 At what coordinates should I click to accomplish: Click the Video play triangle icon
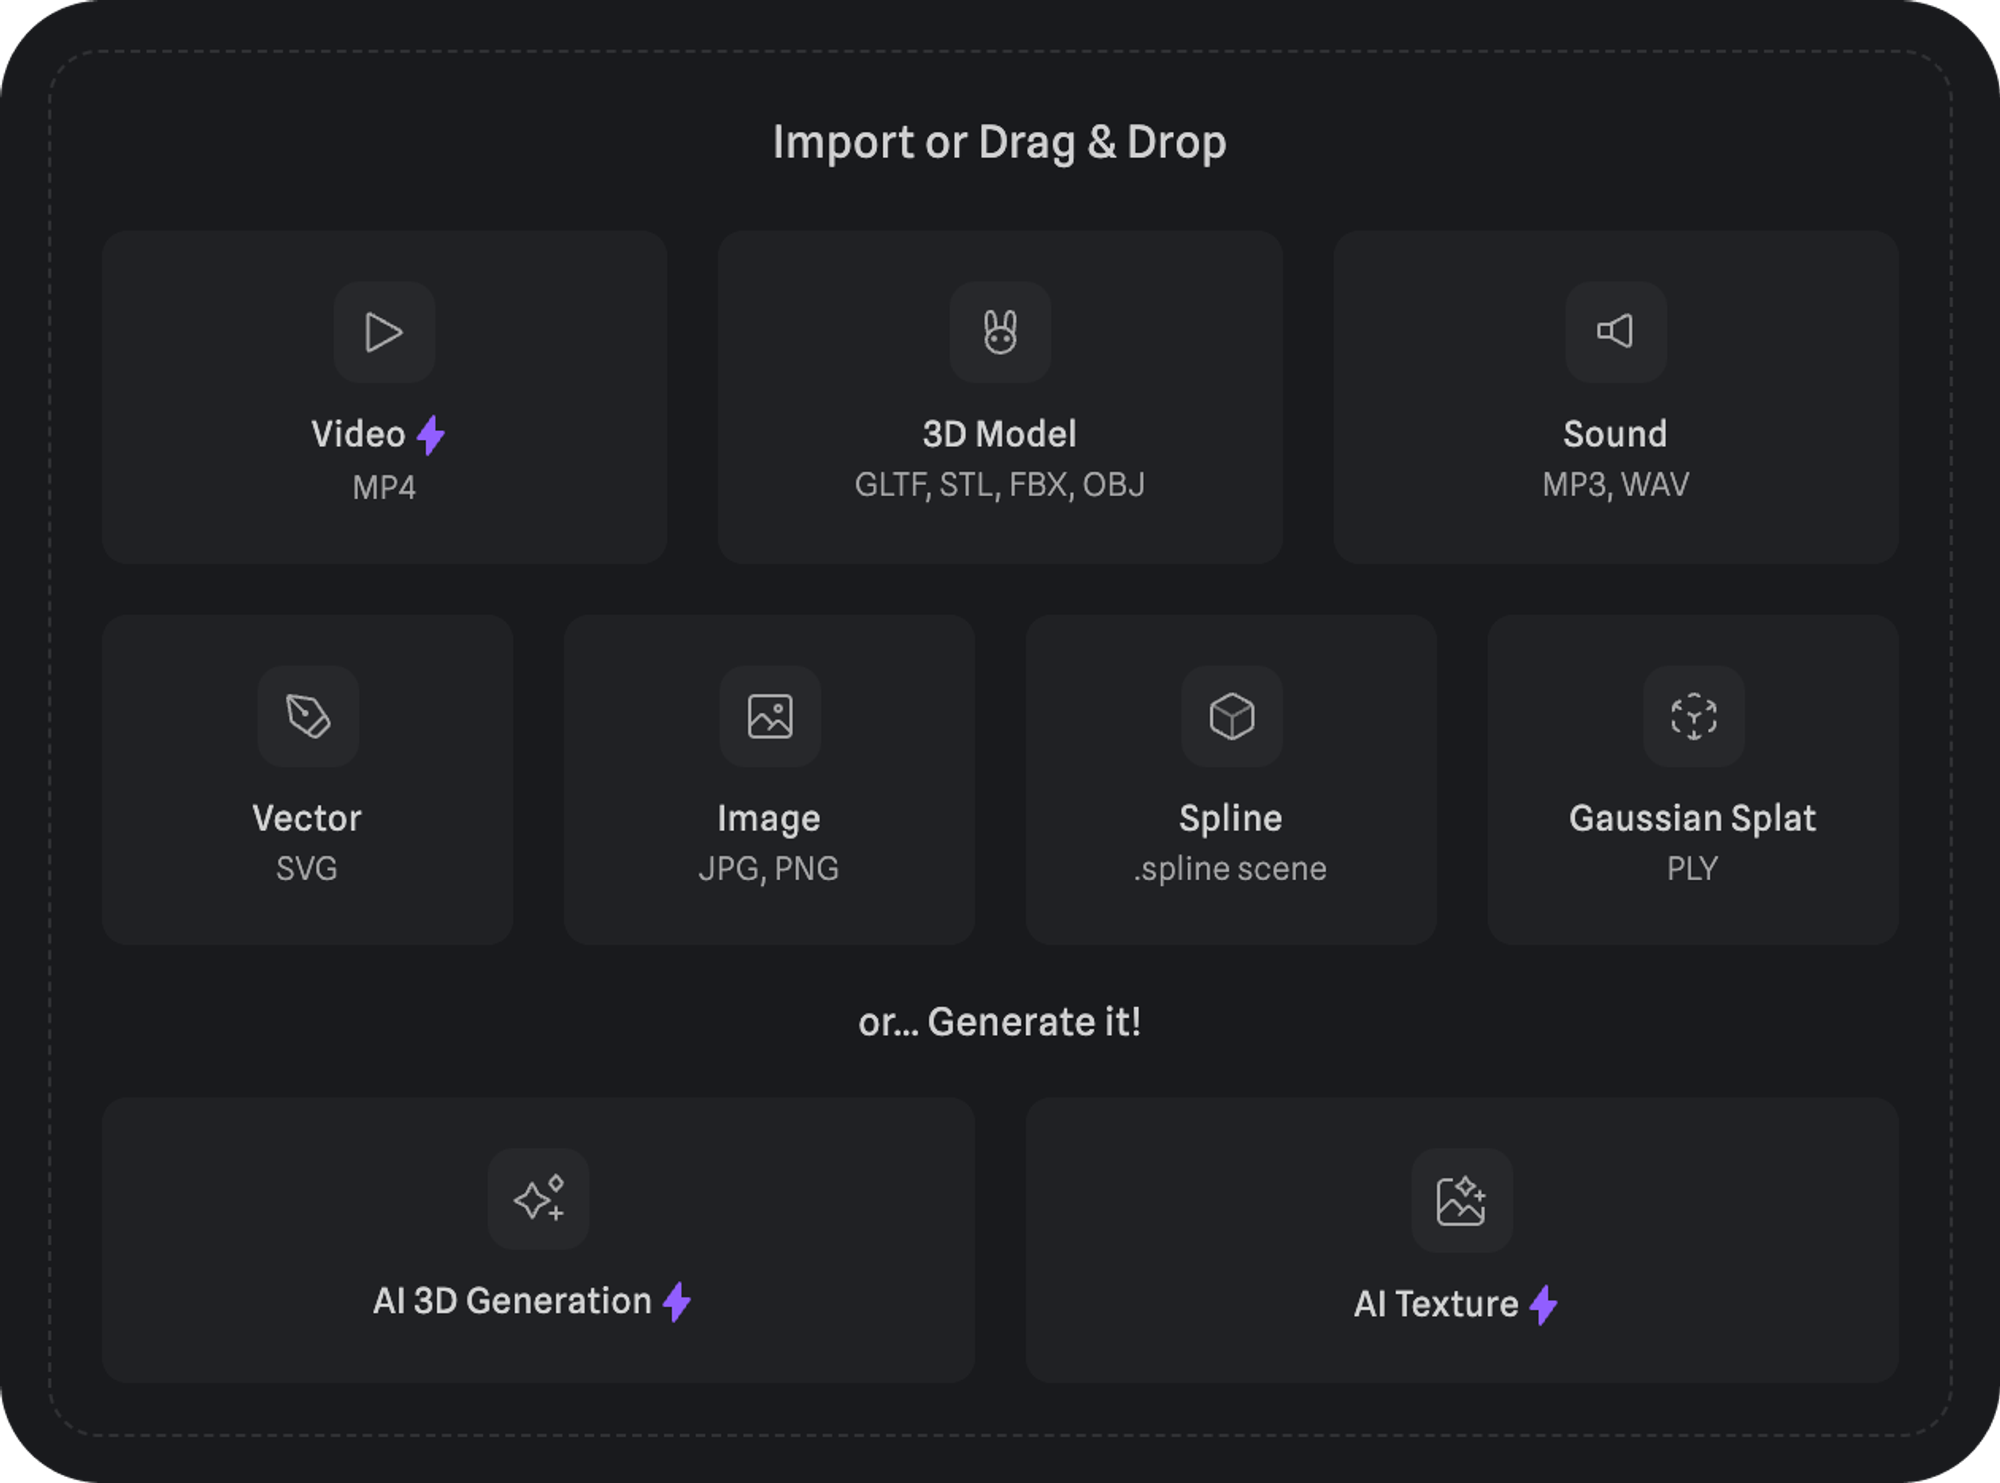pos(384,332)
